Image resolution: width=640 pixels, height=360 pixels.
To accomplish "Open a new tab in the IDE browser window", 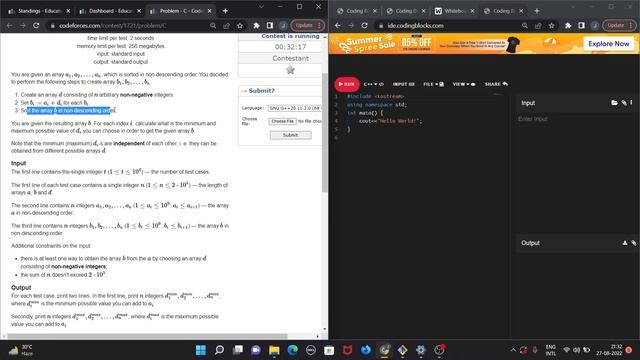I will pyautogui.click(x=537, y=11).
